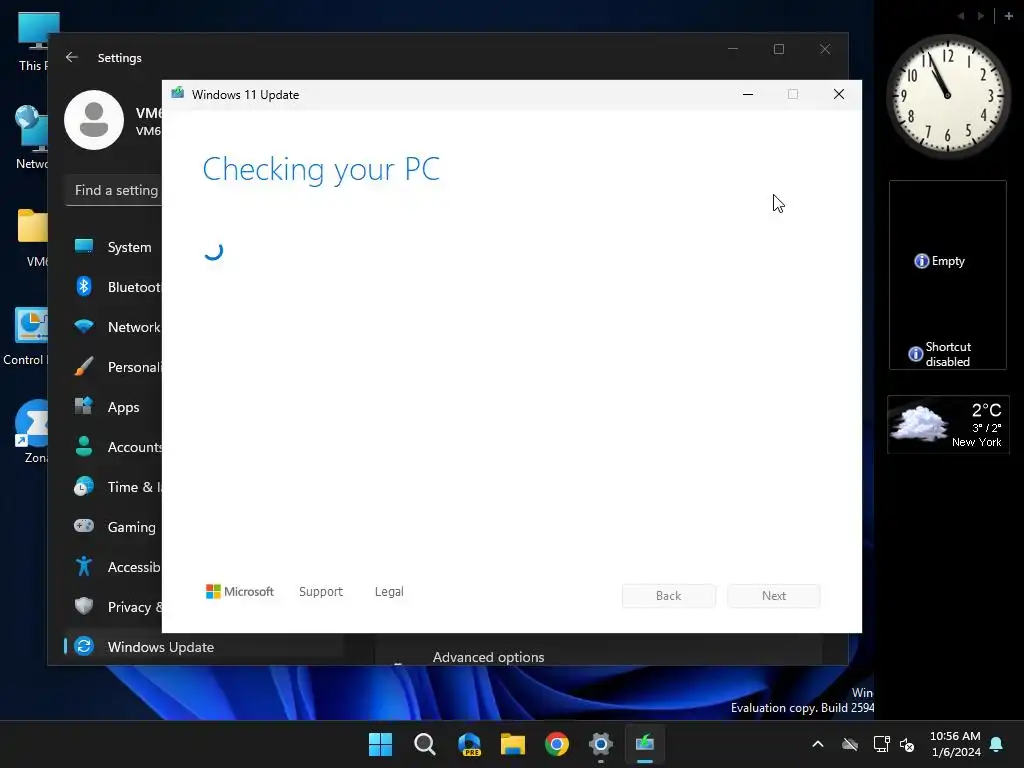
Task: Click the display tray icon with a warning mark
Action: [x=881, y=744]
